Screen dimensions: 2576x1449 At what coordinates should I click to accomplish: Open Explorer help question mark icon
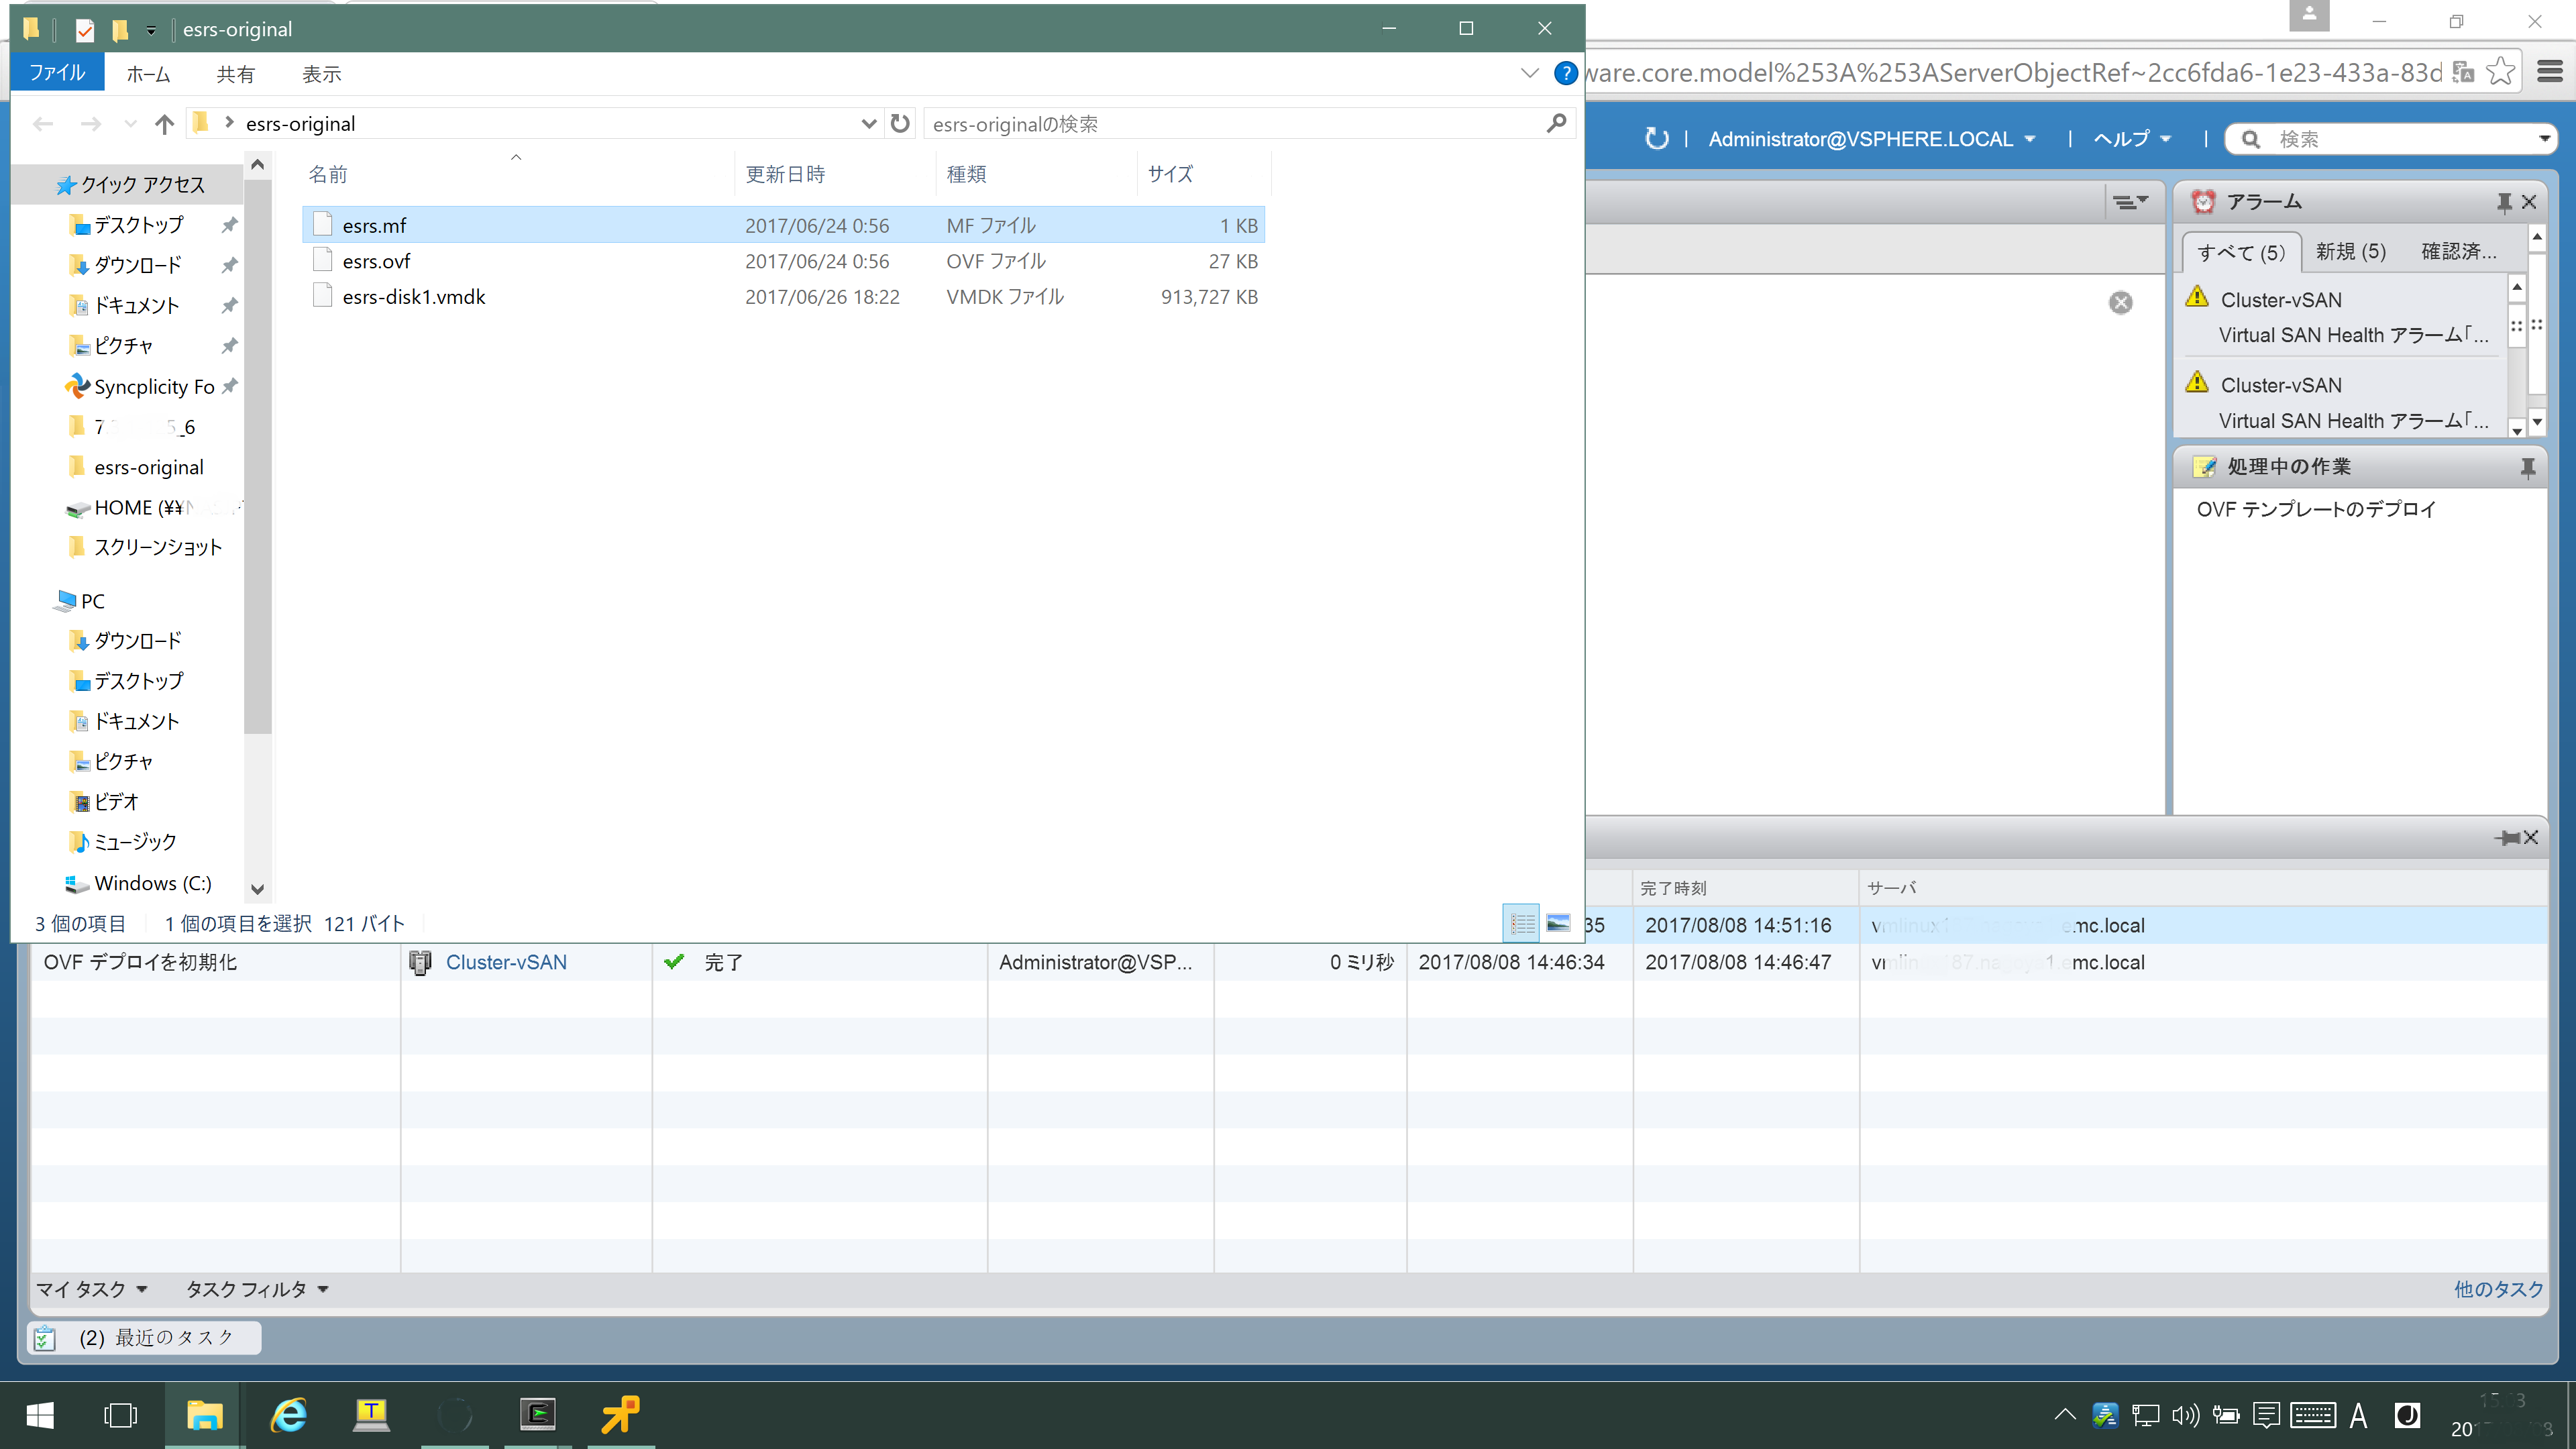coord(1565,73)
